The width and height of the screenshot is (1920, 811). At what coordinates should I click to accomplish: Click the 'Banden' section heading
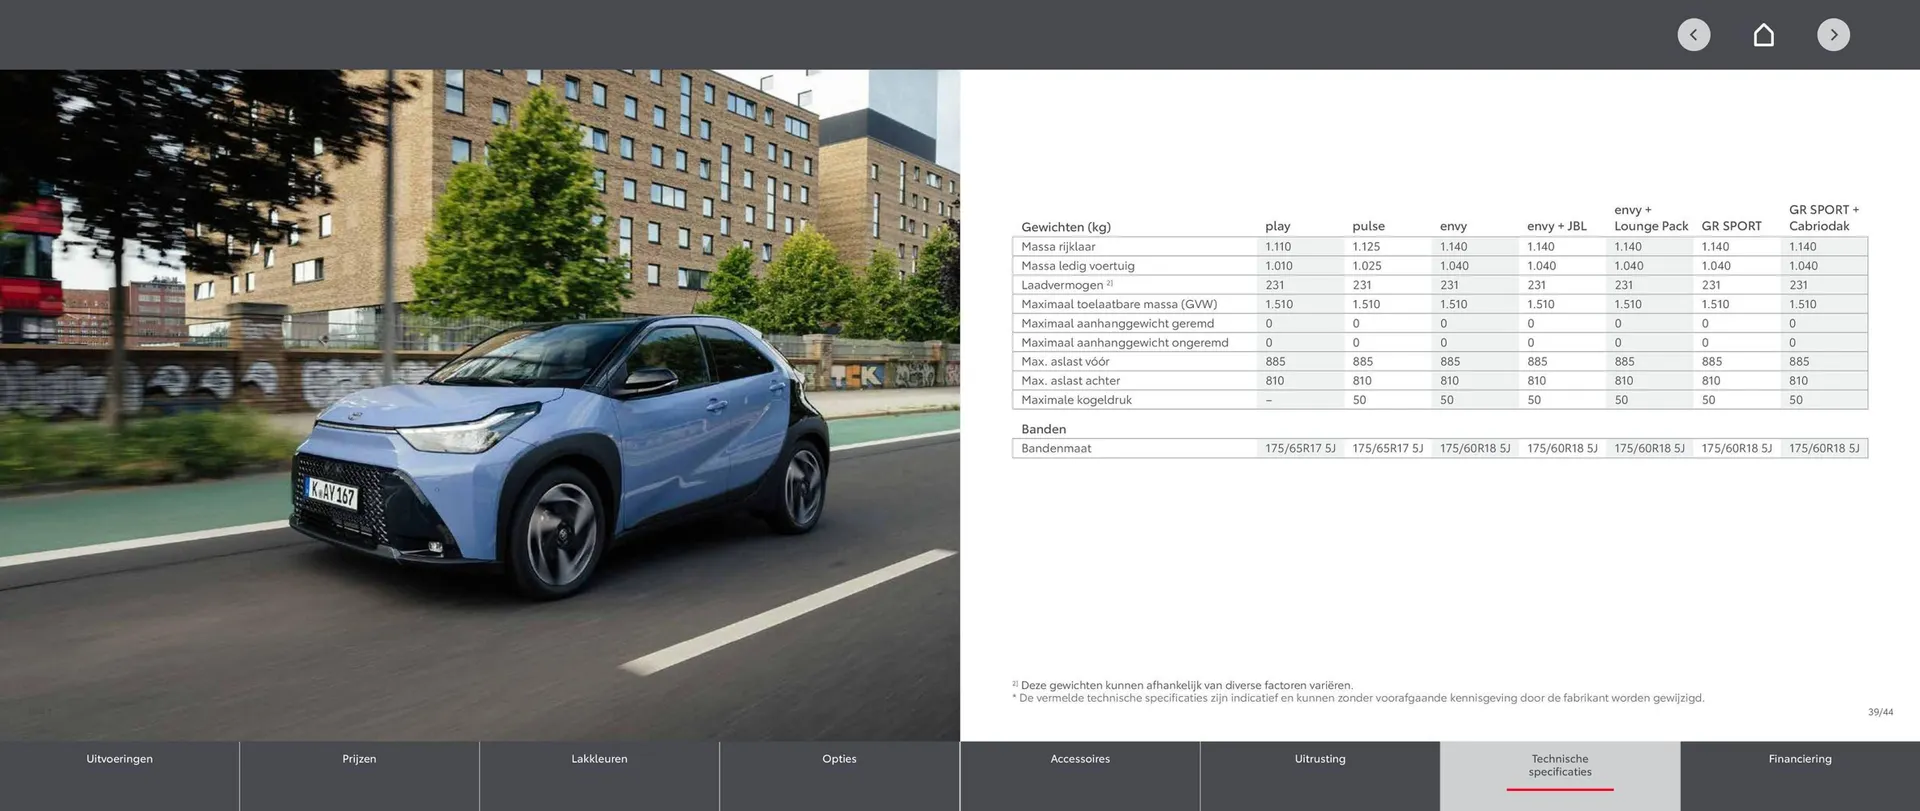tap(1043, 429)
